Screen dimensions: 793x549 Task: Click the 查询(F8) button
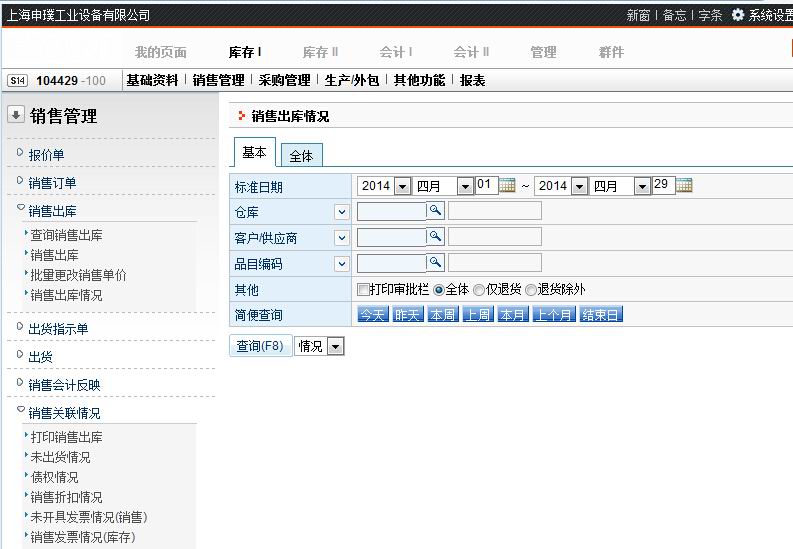pyautogui.click(x=260, y=346)
